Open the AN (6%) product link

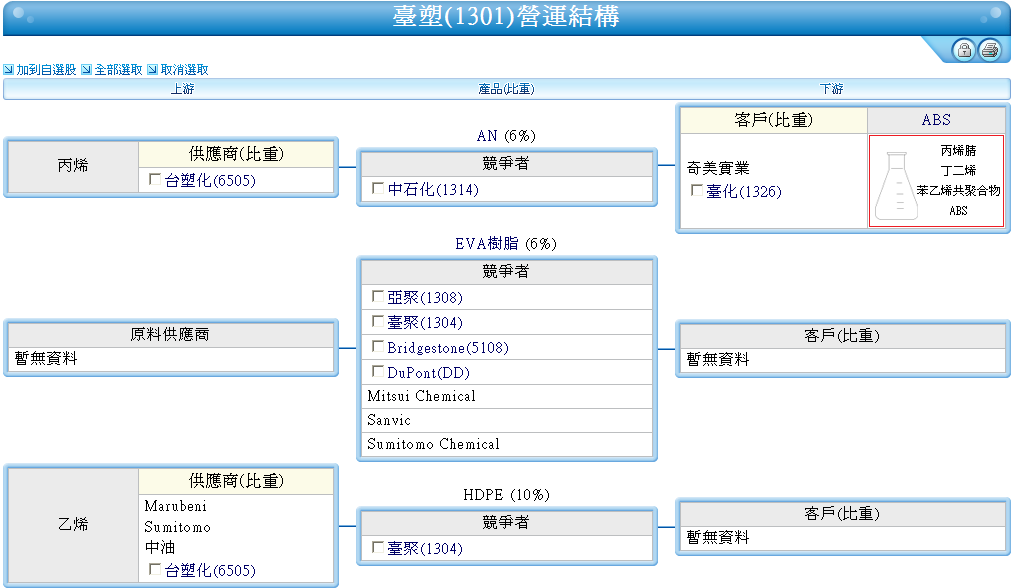[x=507, y=136]
